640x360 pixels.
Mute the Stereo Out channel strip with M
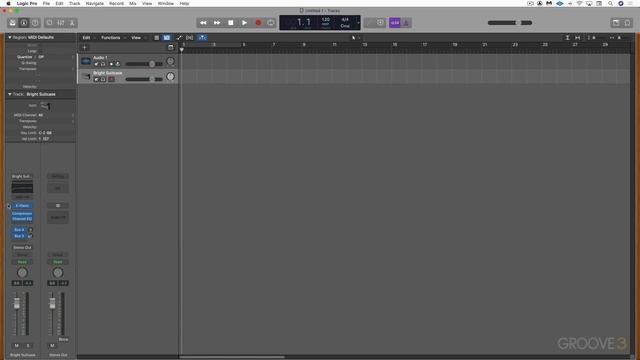click(x=52, y=346)
